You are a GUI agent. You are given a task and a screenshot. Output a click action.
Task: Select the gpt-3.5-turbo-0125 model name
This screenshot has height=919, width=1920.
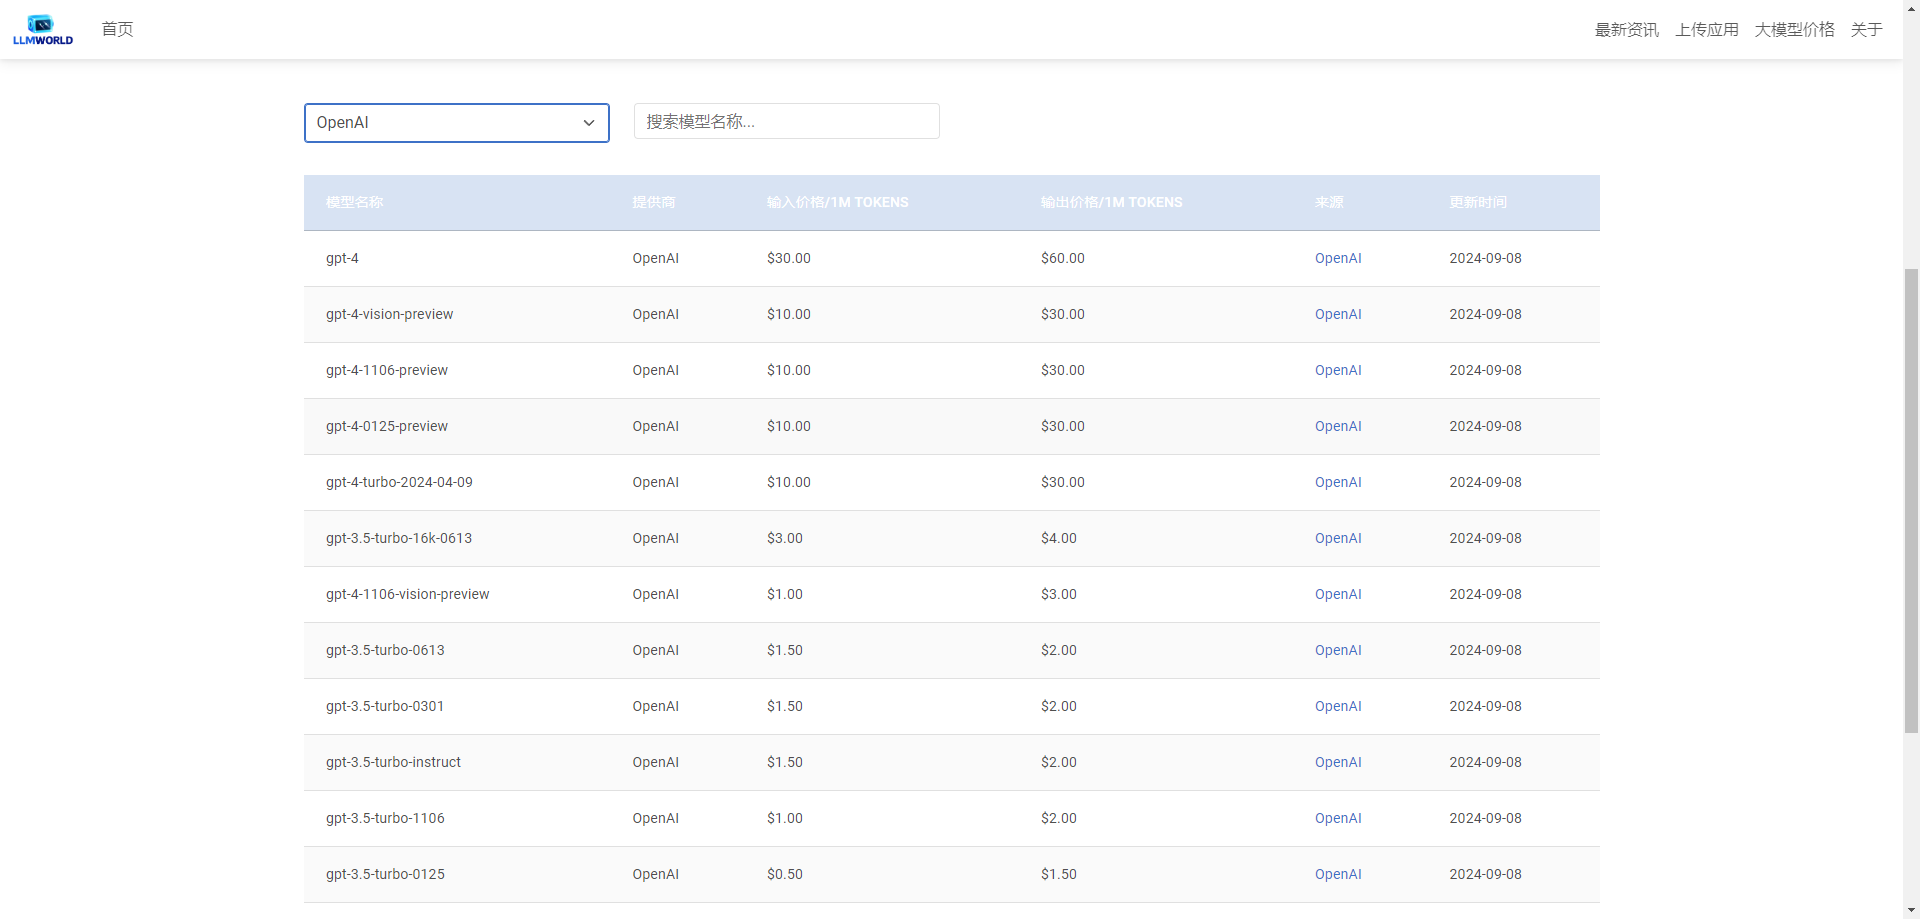[x=385, y=874]
